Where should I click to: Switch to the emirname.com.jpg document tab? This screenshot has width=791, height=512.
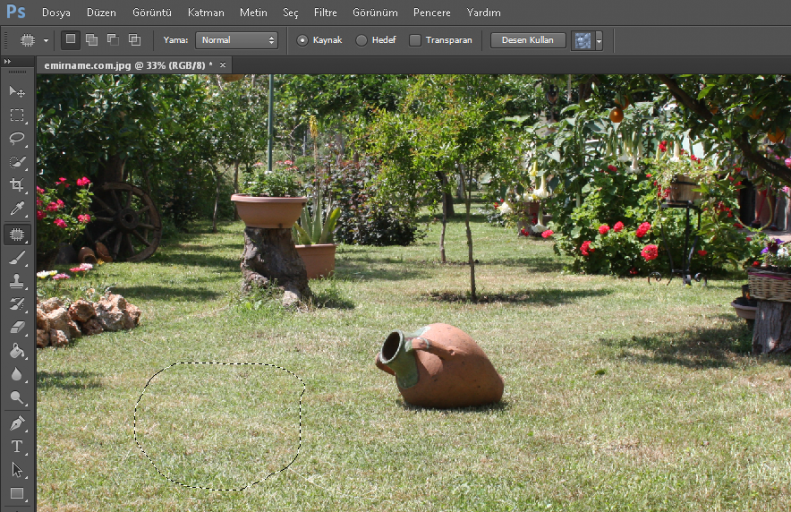coord(128,66)
